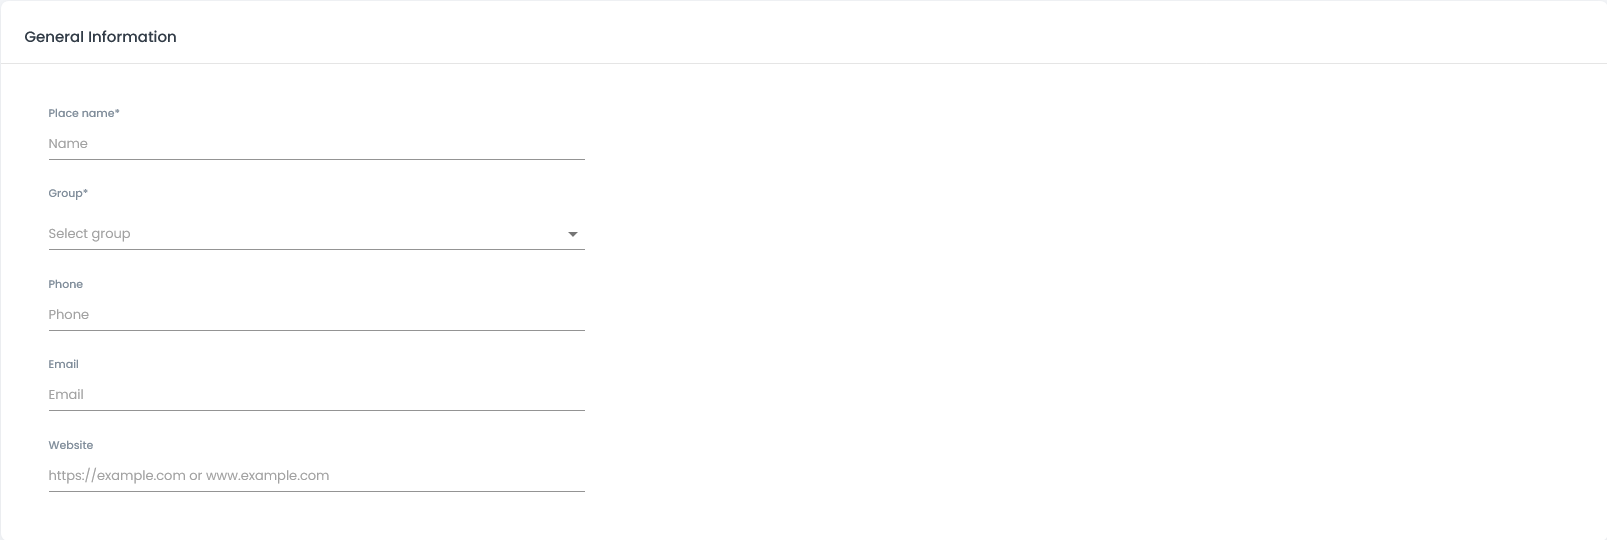Viewport: 1607px width, 540px height.
Task: Click the Phone field label
Action: tap(66, 284)
